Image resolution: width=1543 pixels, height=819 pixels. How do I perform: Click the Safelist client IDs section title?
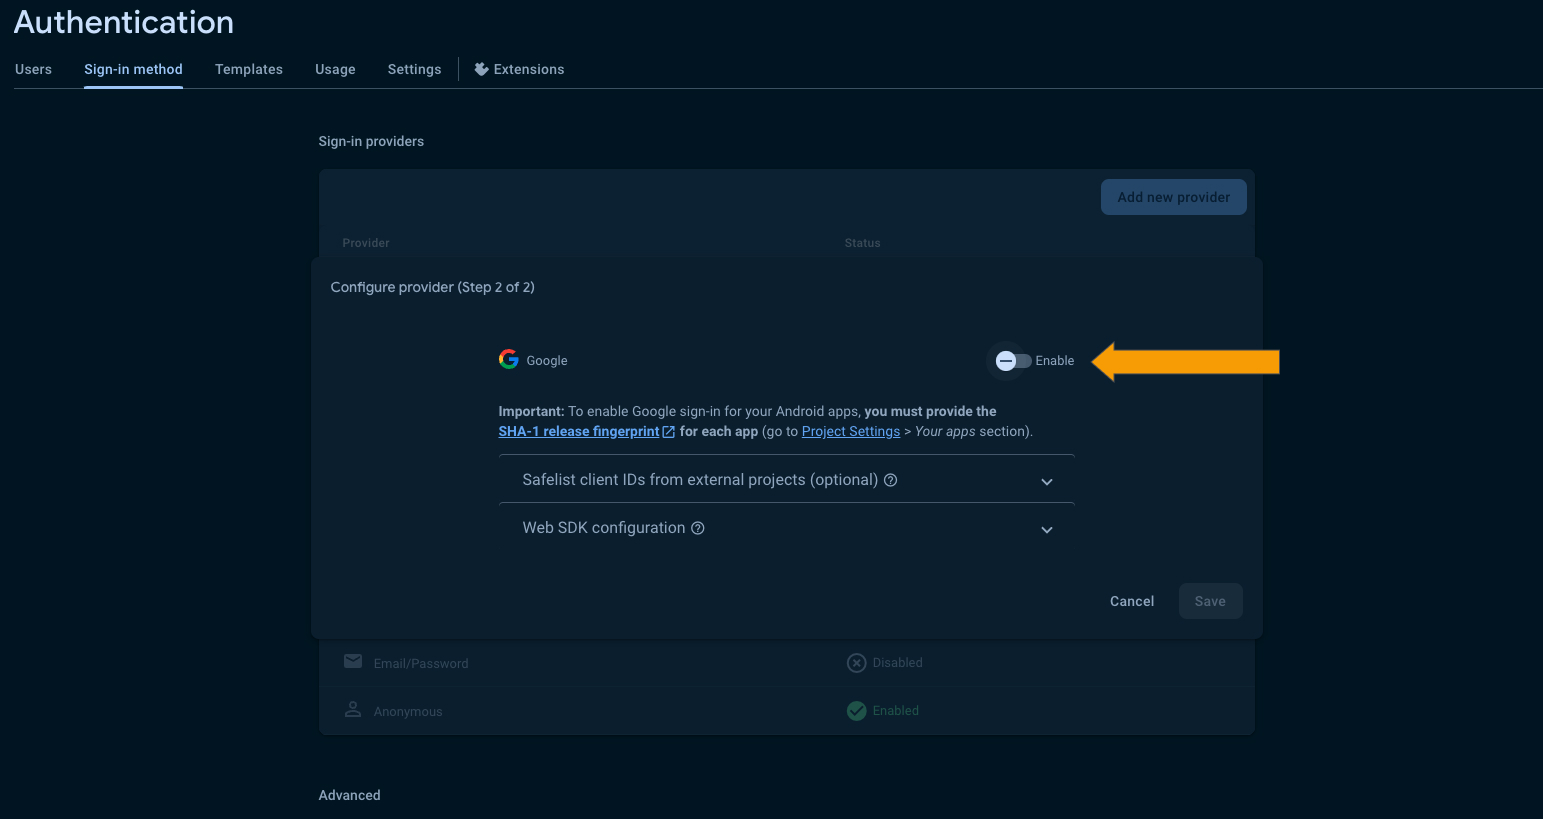(700, 480)
